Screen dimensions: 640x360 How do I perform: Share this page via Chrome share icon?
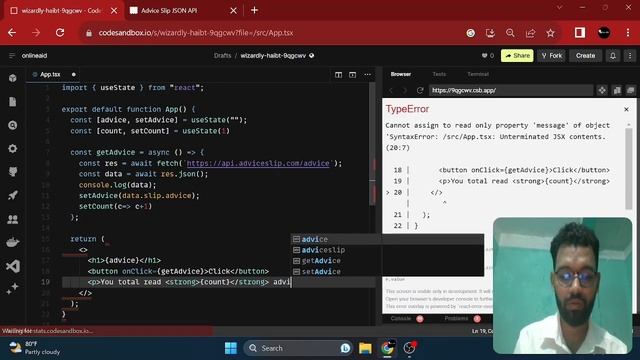click(530, 33)
